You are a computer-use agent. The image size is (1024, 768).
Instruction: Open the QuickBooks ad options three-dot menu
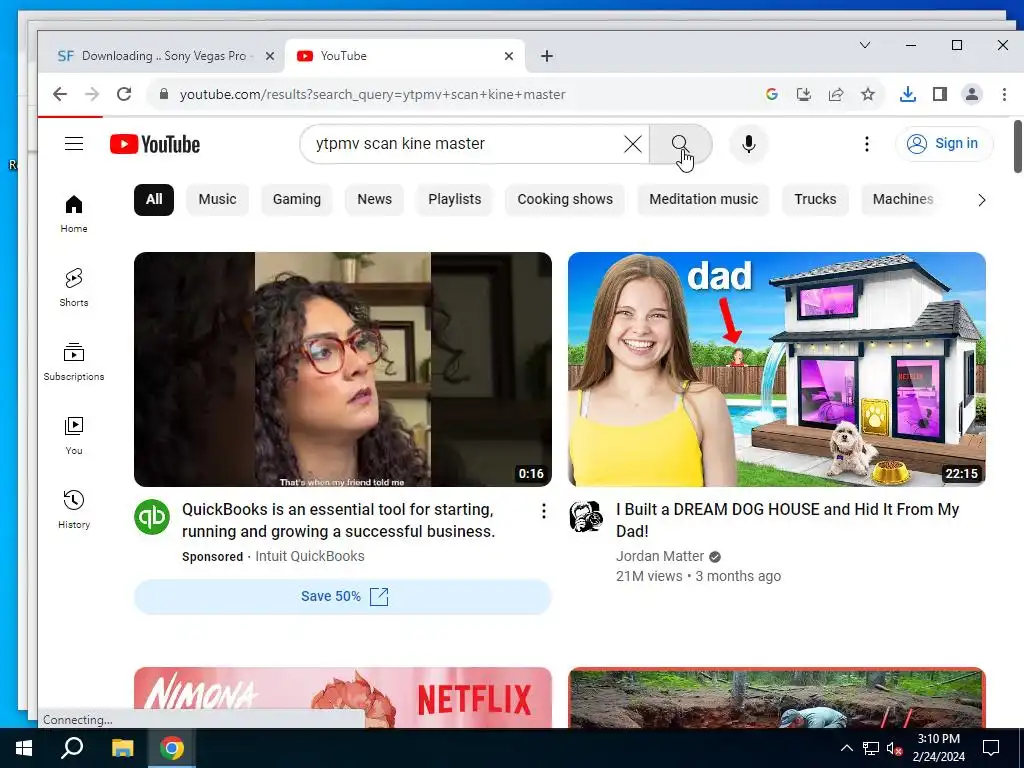(x=543, y=511)
